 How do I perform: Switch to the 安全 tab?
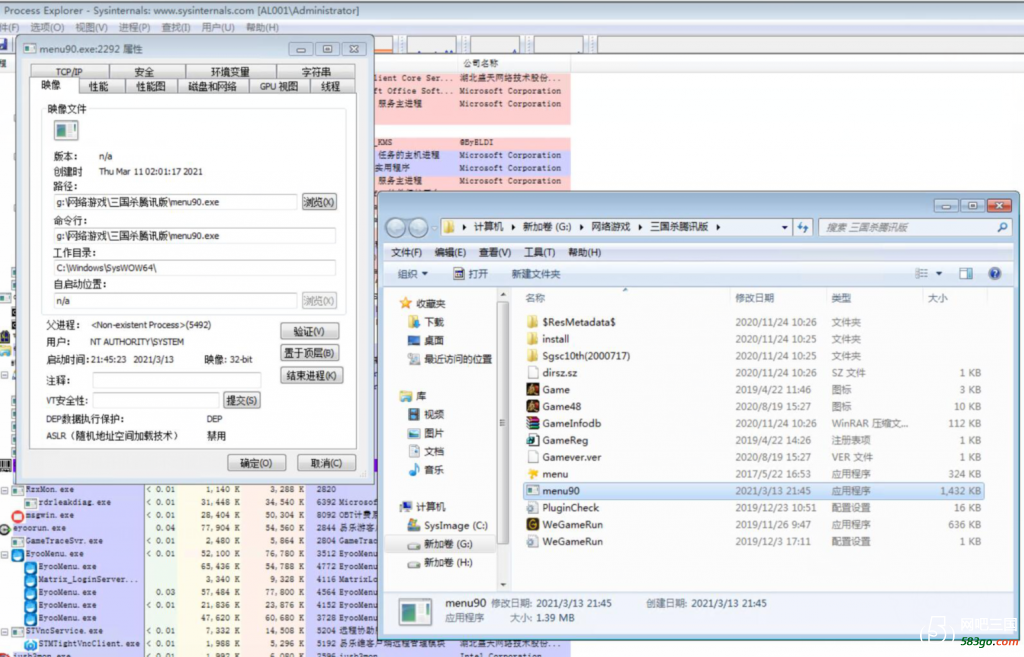click(x=144, y=72)
